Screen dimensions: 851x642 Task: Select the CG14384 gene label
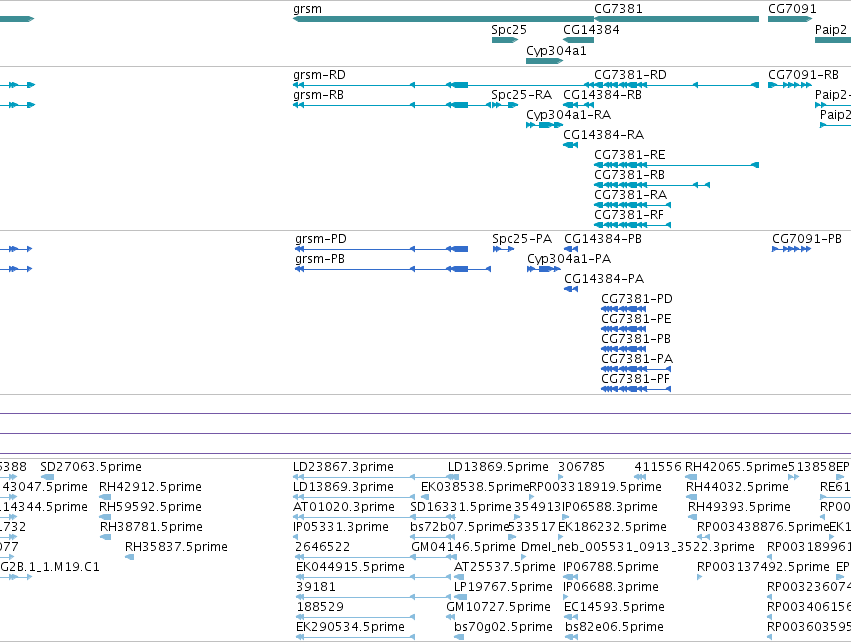pyautogui.click(x=591, y=30)
